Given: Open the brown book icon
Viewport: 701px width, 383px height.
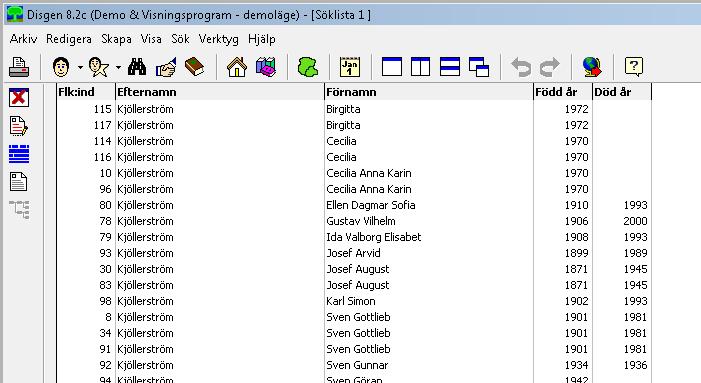Looking at the screenshot, I should 194,67.
